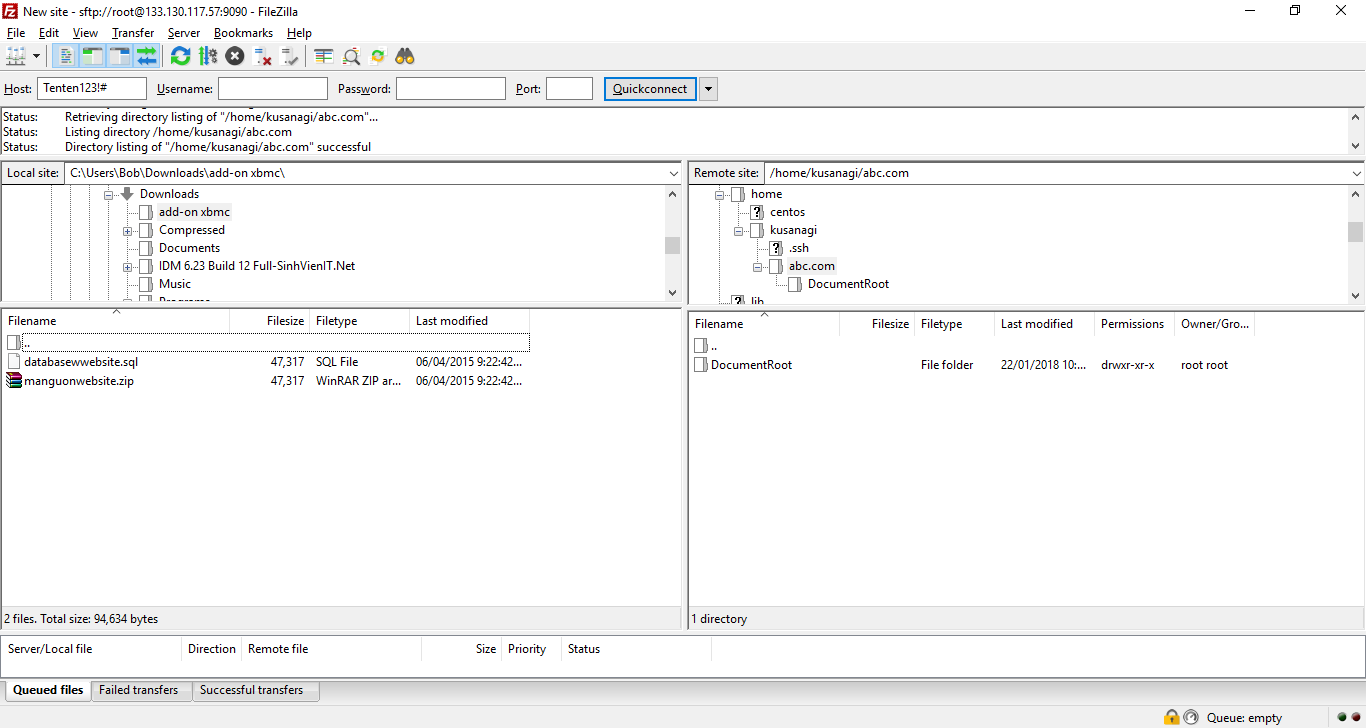This screenshot has width=1366, height=728.
Task: Select Documents folder in local tree
Action: click(189, 248)
